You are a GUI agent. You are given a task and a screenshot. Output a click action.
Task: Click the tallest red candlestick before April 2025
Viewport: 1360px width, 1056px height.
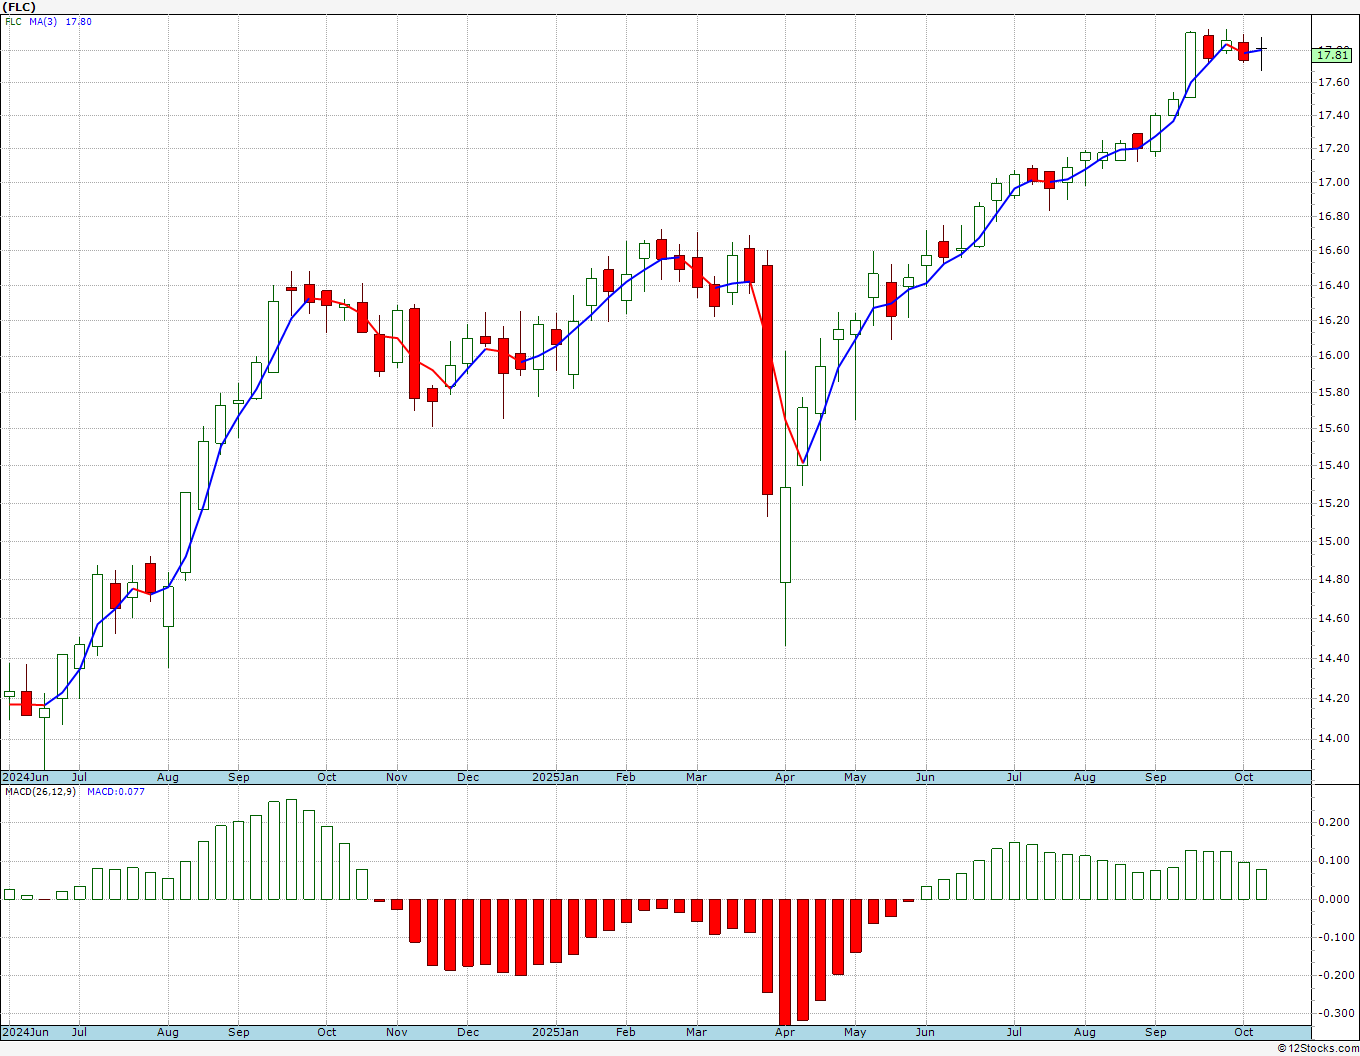coord(767,380)
